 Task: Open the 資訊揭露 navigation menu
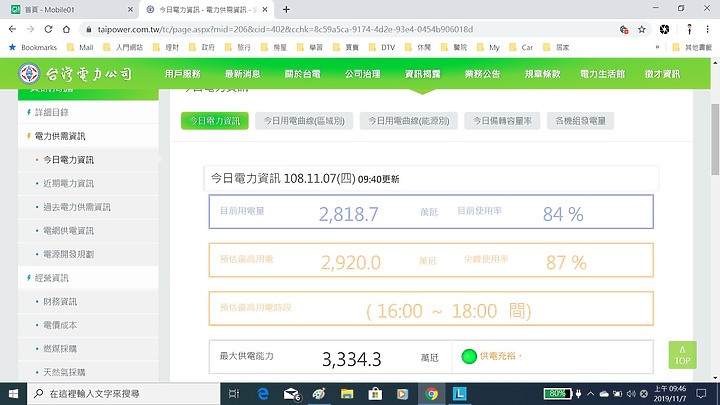point(422,74)
